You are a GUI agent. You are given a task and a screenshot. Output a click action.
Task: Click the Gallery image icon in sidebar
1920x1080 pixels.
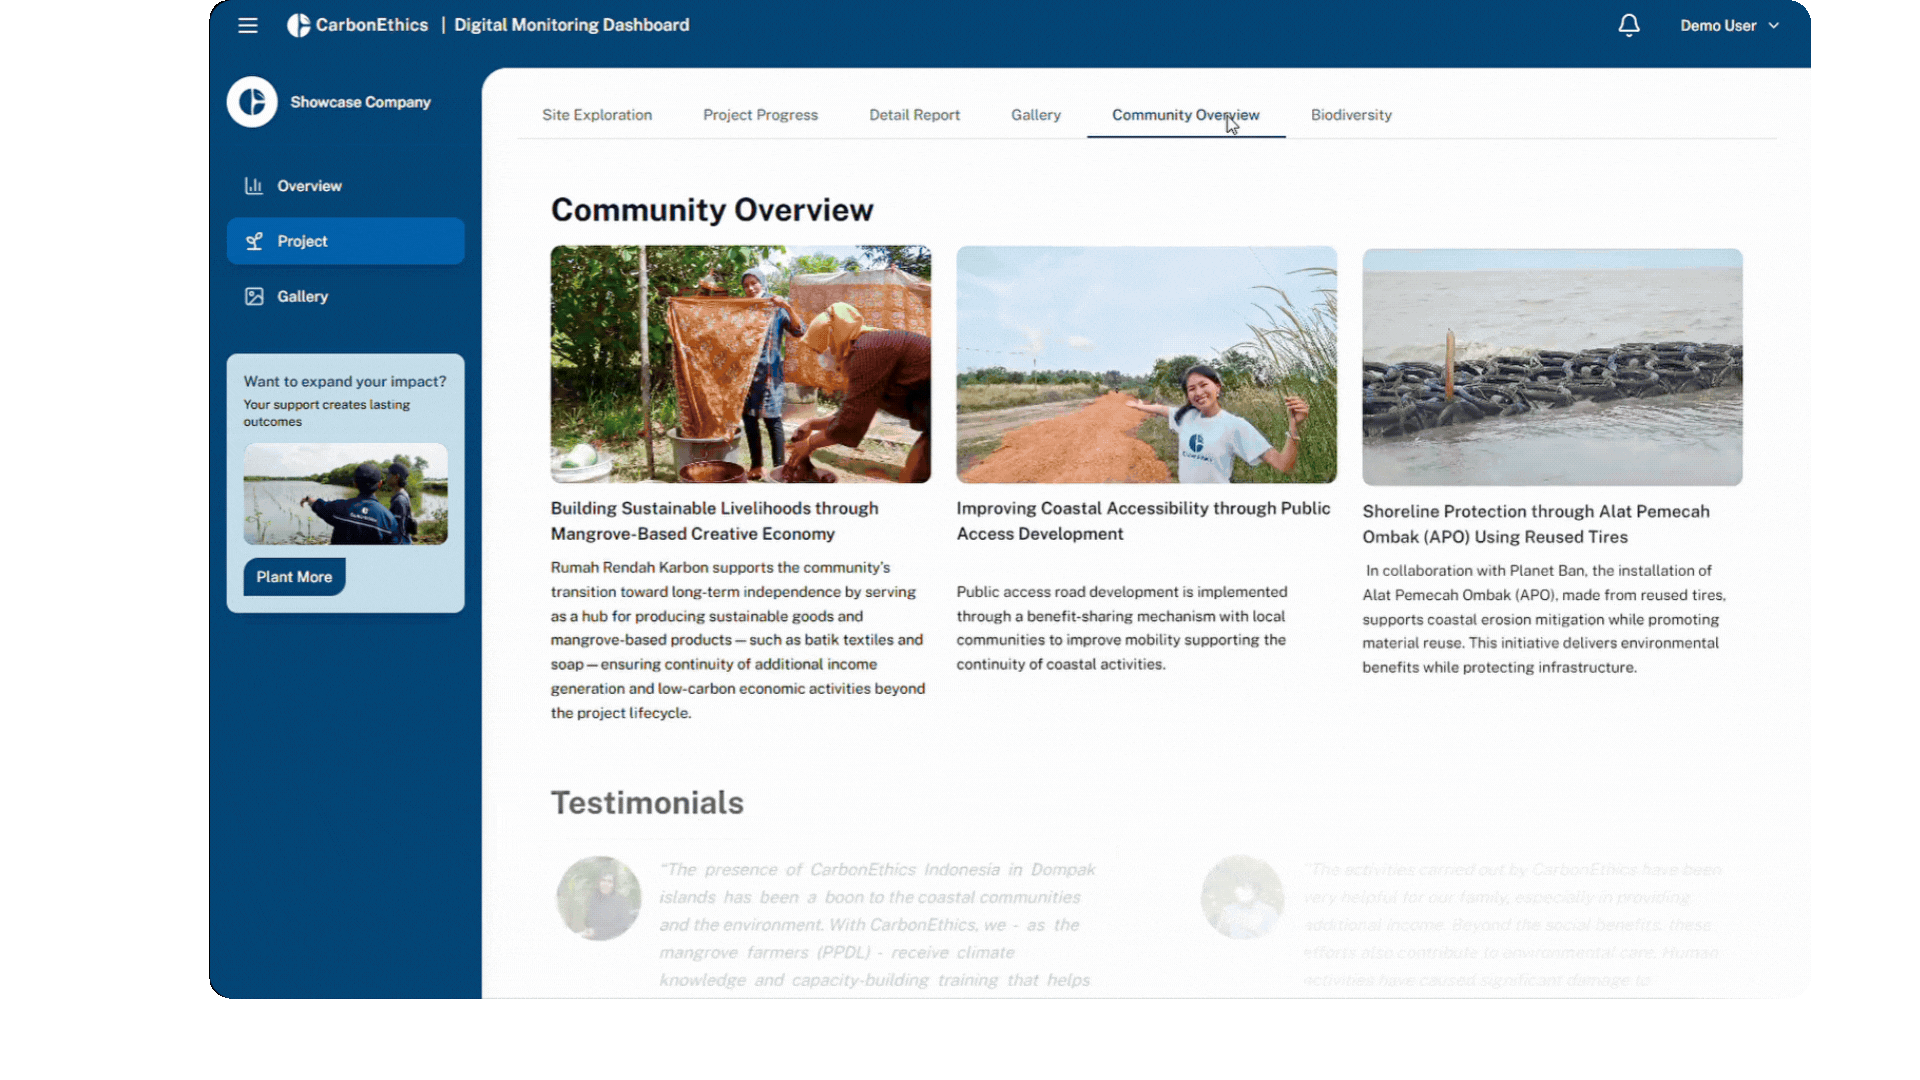point(254,296)
